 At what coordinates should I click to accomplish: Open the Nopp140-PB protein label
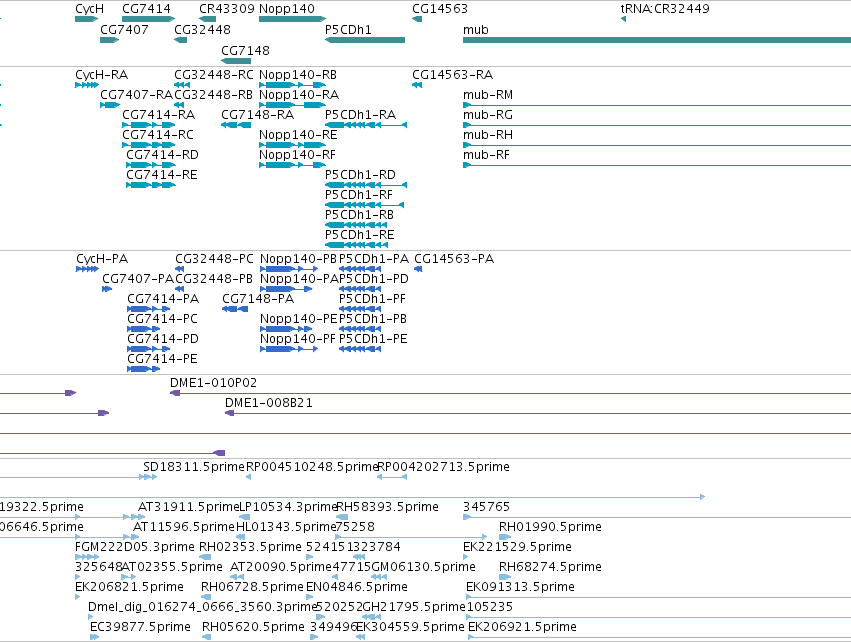point(299,259)
